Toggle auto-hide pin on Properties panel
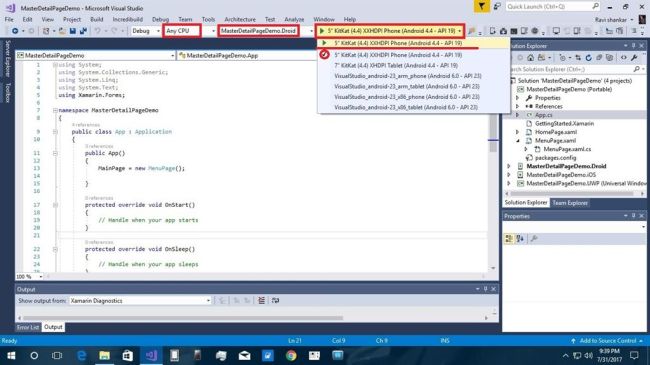650x365 pixels. tap(633, 216)
